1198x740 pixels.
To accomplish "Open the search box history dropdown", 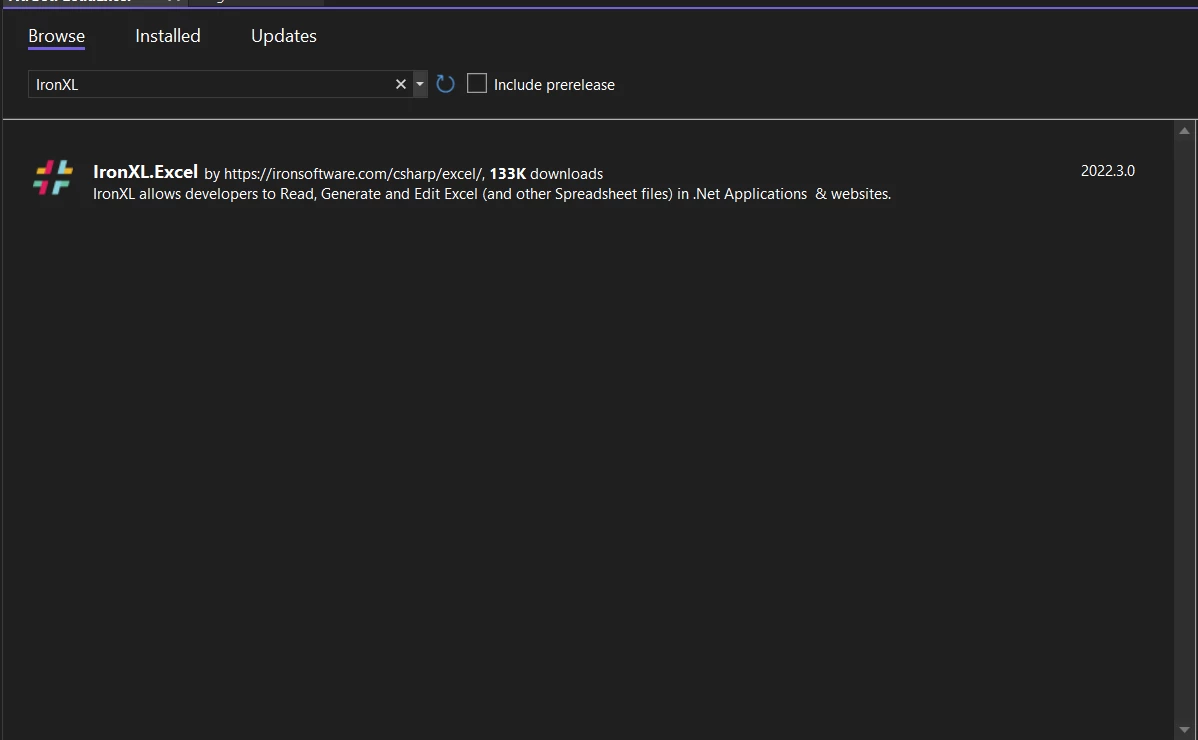I will [x=420, y=84].
